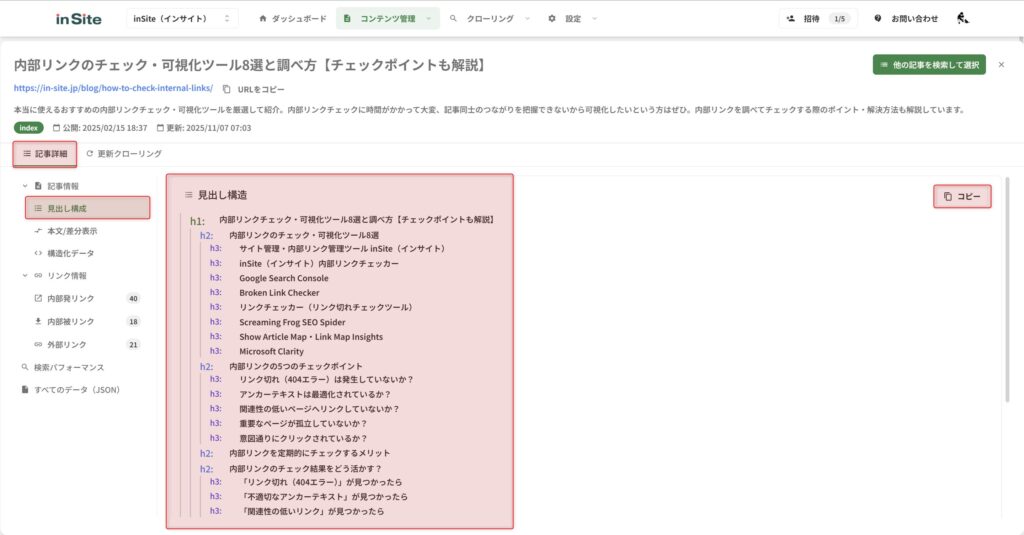Image resolution: width=1024 pixels, height=535 pixels.
Task: Click the コピー button for headings
Action: 962,197
